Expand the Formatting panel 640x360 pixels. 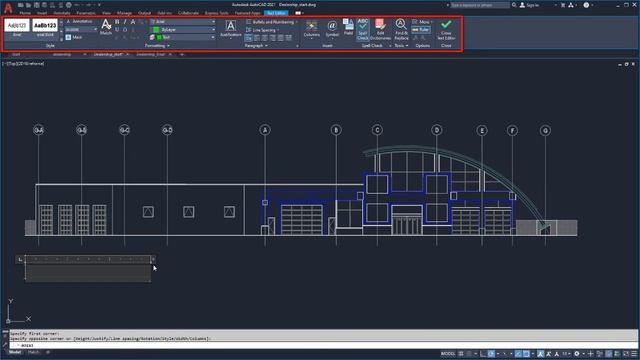tap(157, 46)
